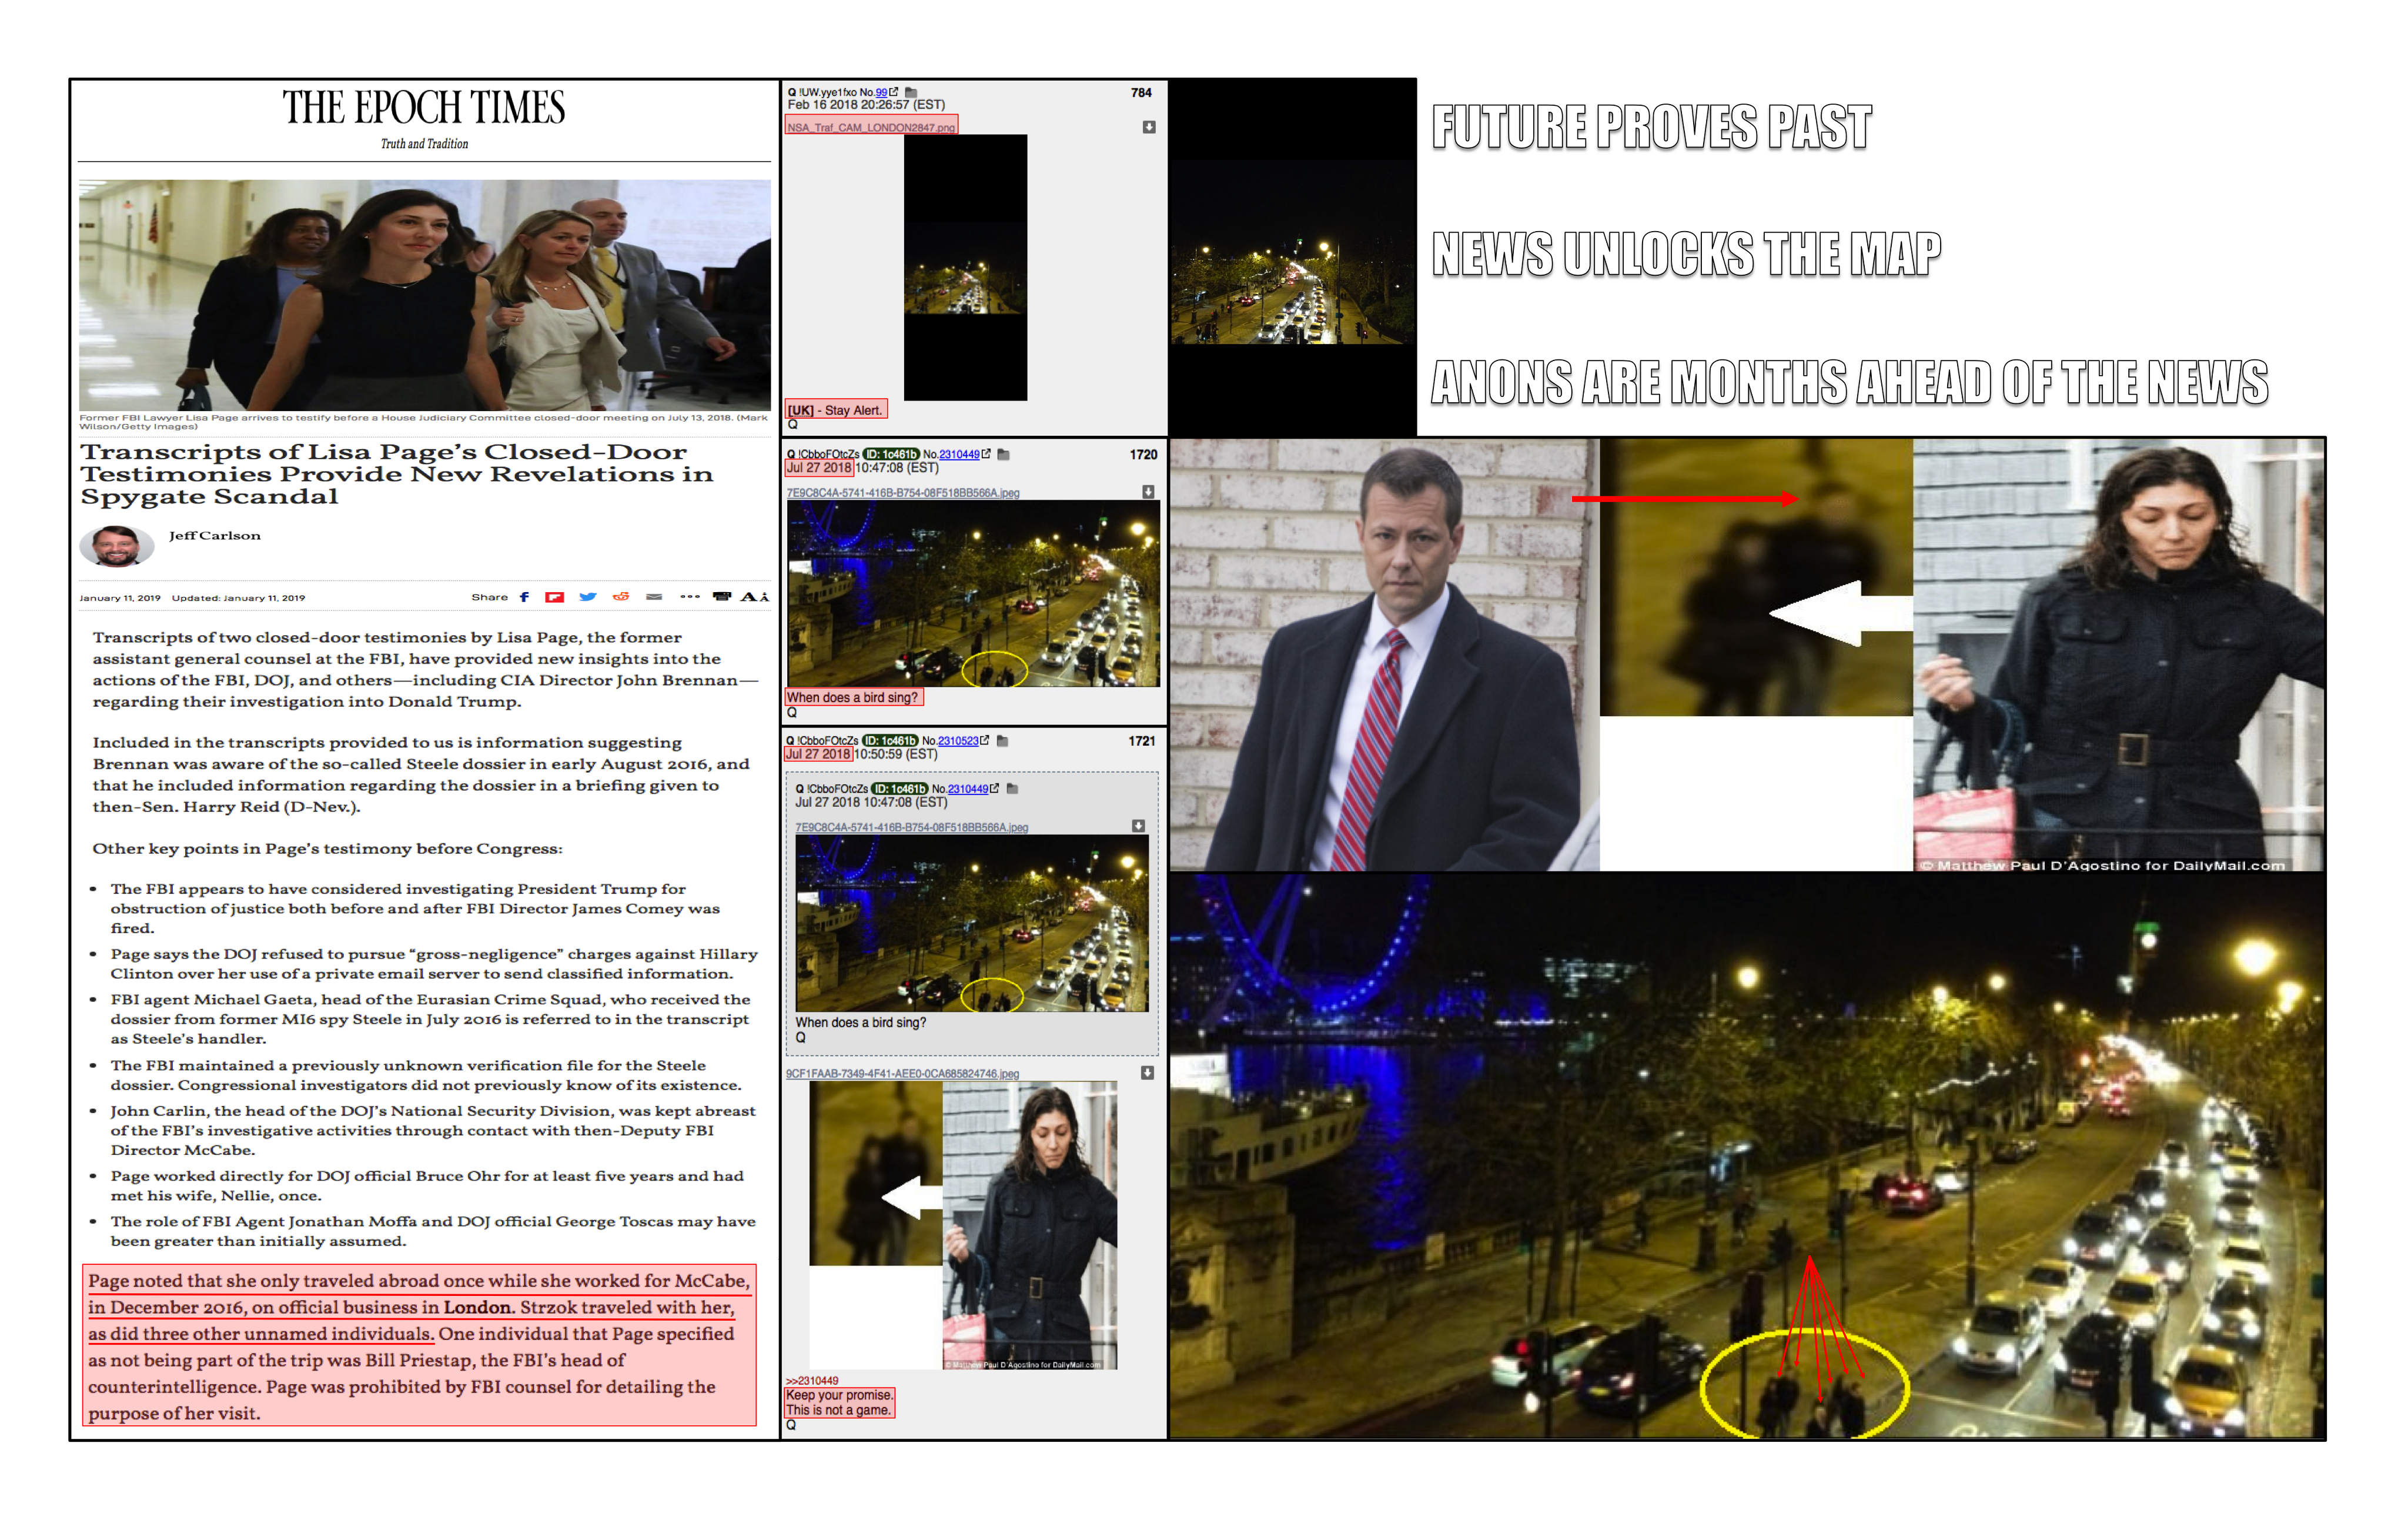Click the >>2310449 reply reference

tap(812, 1380)
